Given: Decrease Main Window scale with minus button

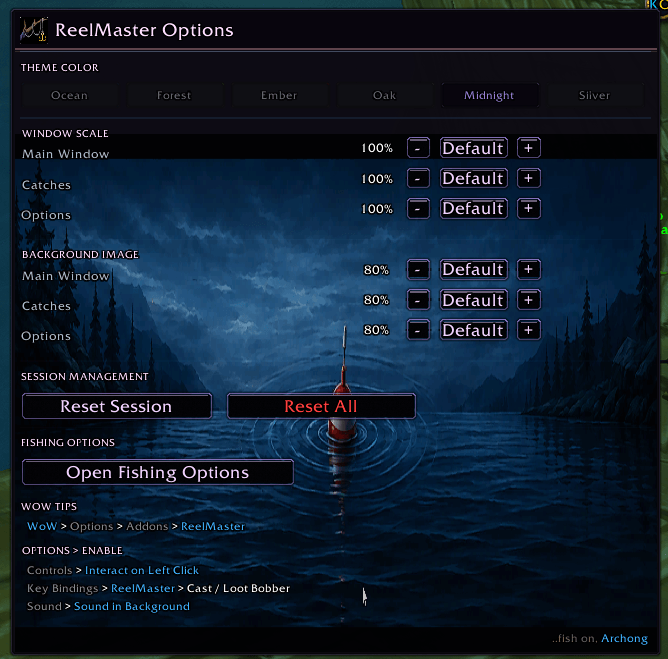Looking at the screenshot, I should (x=418, y=148).
